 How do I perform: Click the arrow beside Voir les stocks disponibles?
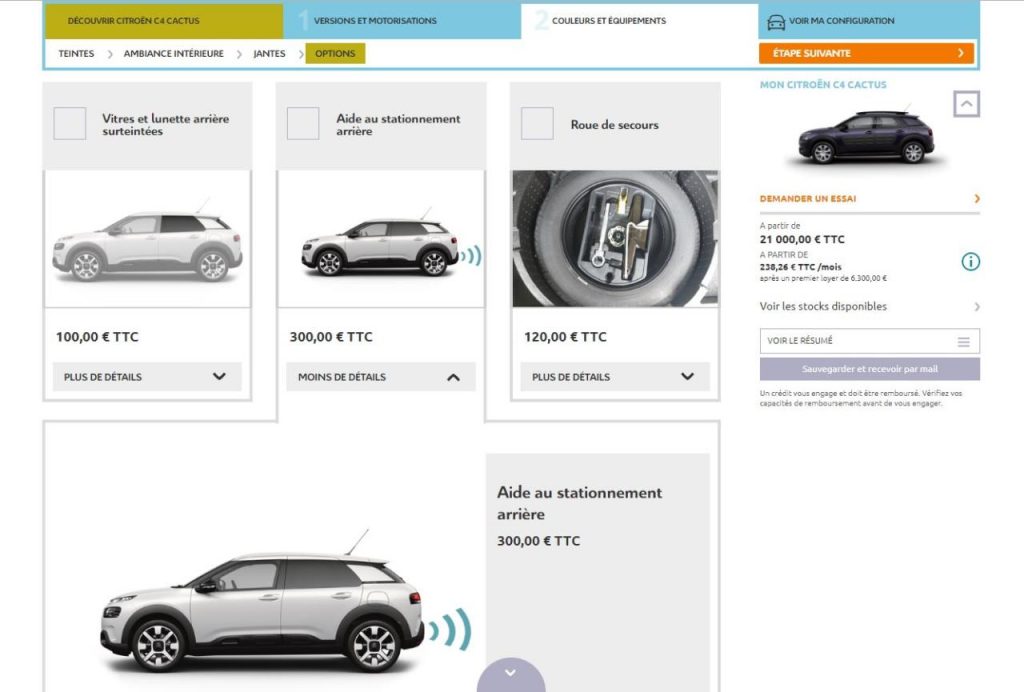[977, 306]
